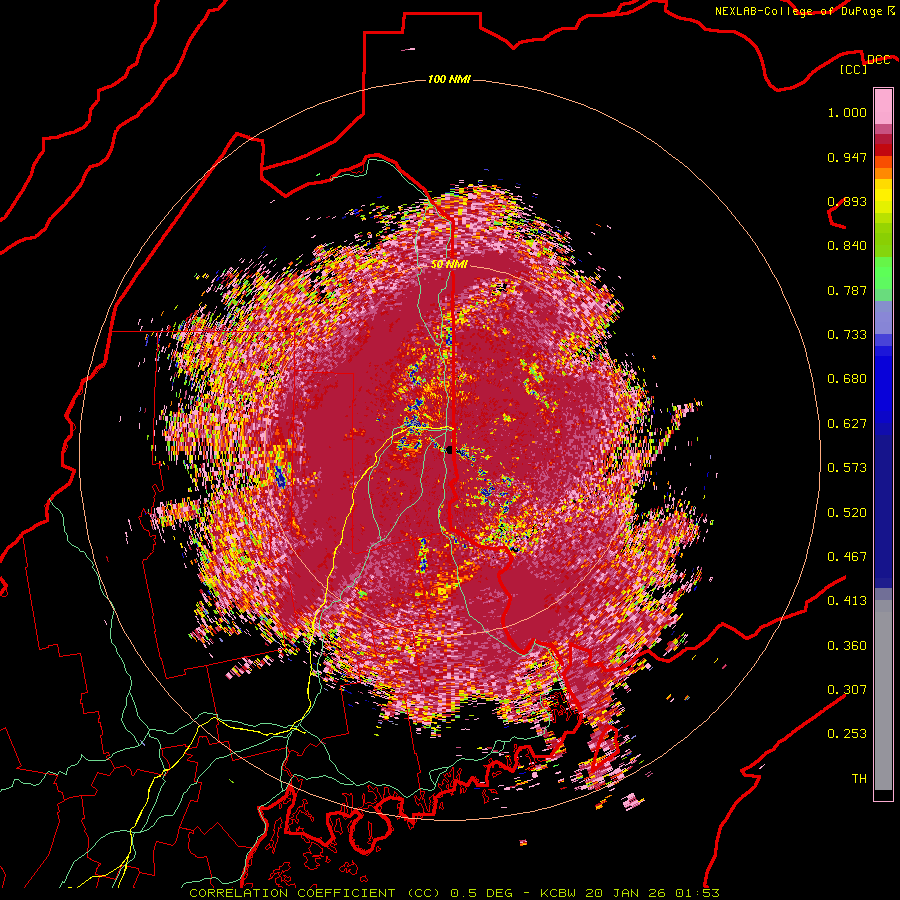Click the 0.573 legend value
Image resolution: width=900 pixels, height=900 pixels.
point(847,468)
